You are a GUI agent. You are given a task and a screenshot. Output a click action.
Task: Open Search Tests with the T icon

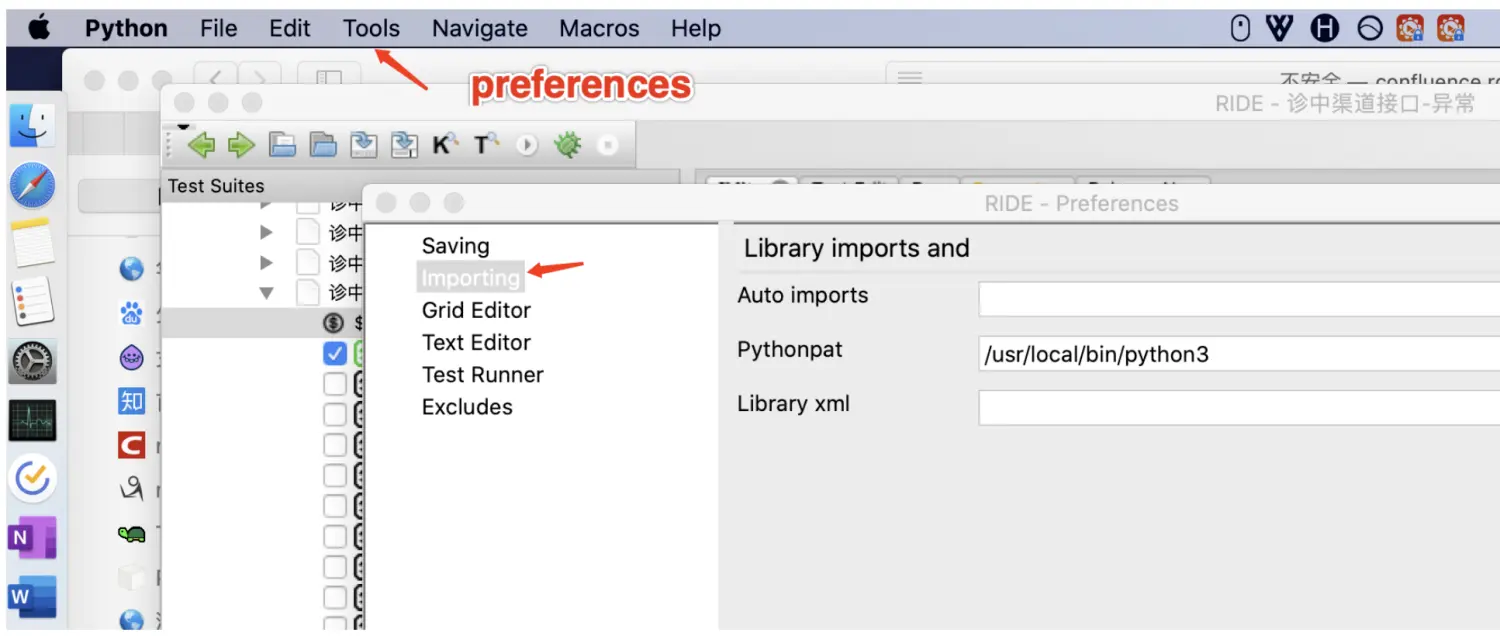487,146
